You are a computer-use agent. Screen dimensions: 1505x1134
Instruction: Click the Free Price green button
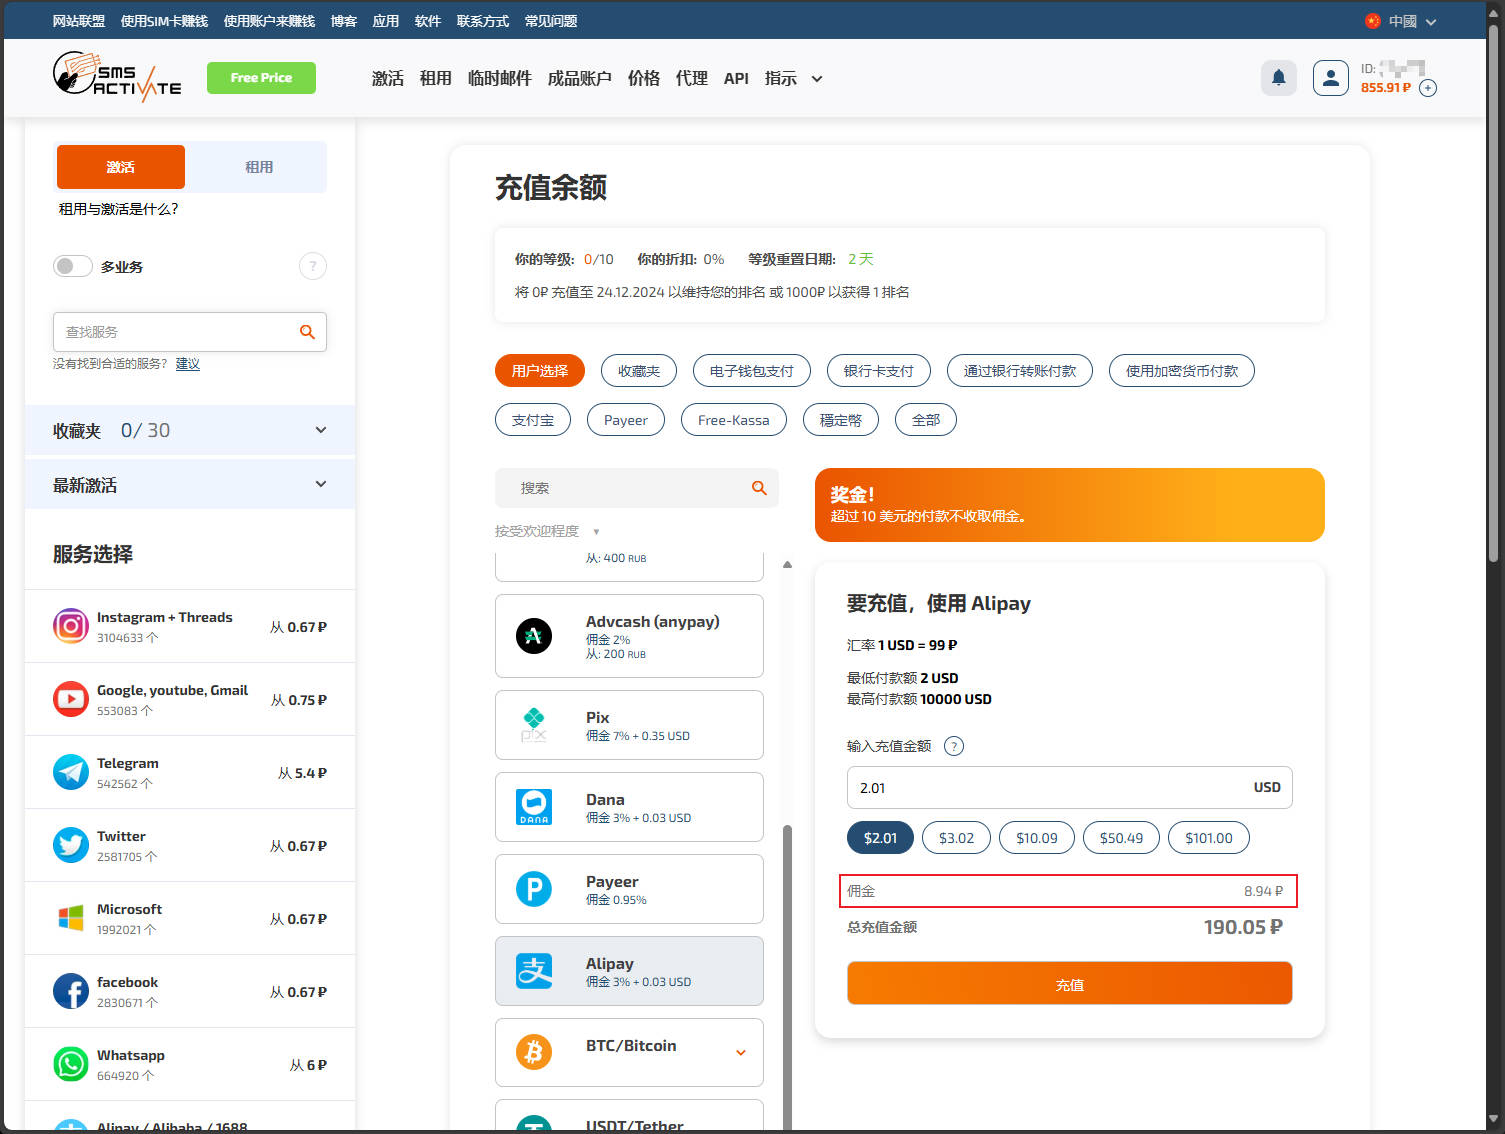pos(261,78)
